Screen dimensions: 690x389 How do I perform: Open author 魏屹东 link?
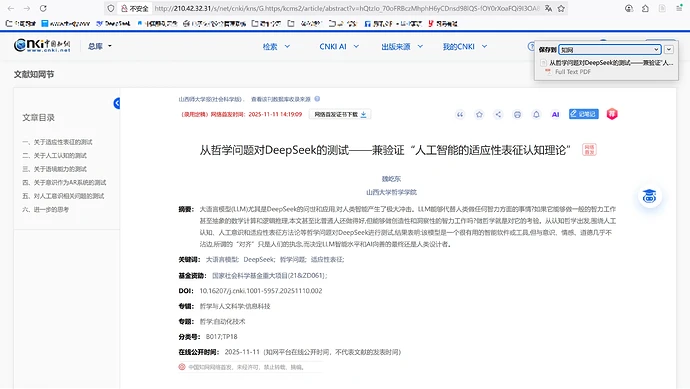(x=391, y=179)
